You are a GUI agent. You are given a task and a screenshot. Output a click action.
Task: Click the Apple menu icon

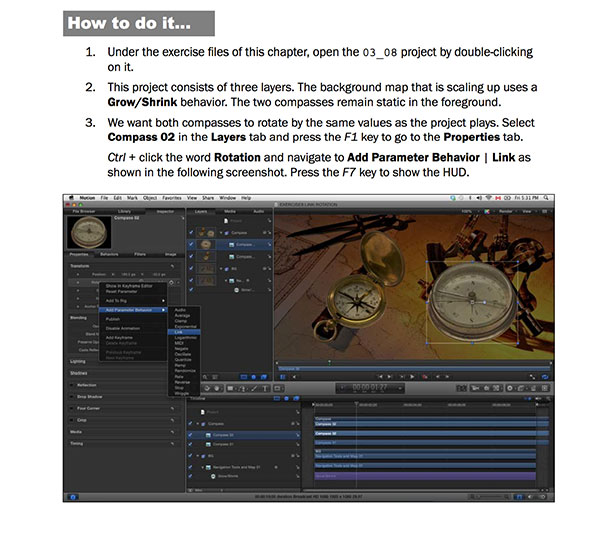pos(71,198)
